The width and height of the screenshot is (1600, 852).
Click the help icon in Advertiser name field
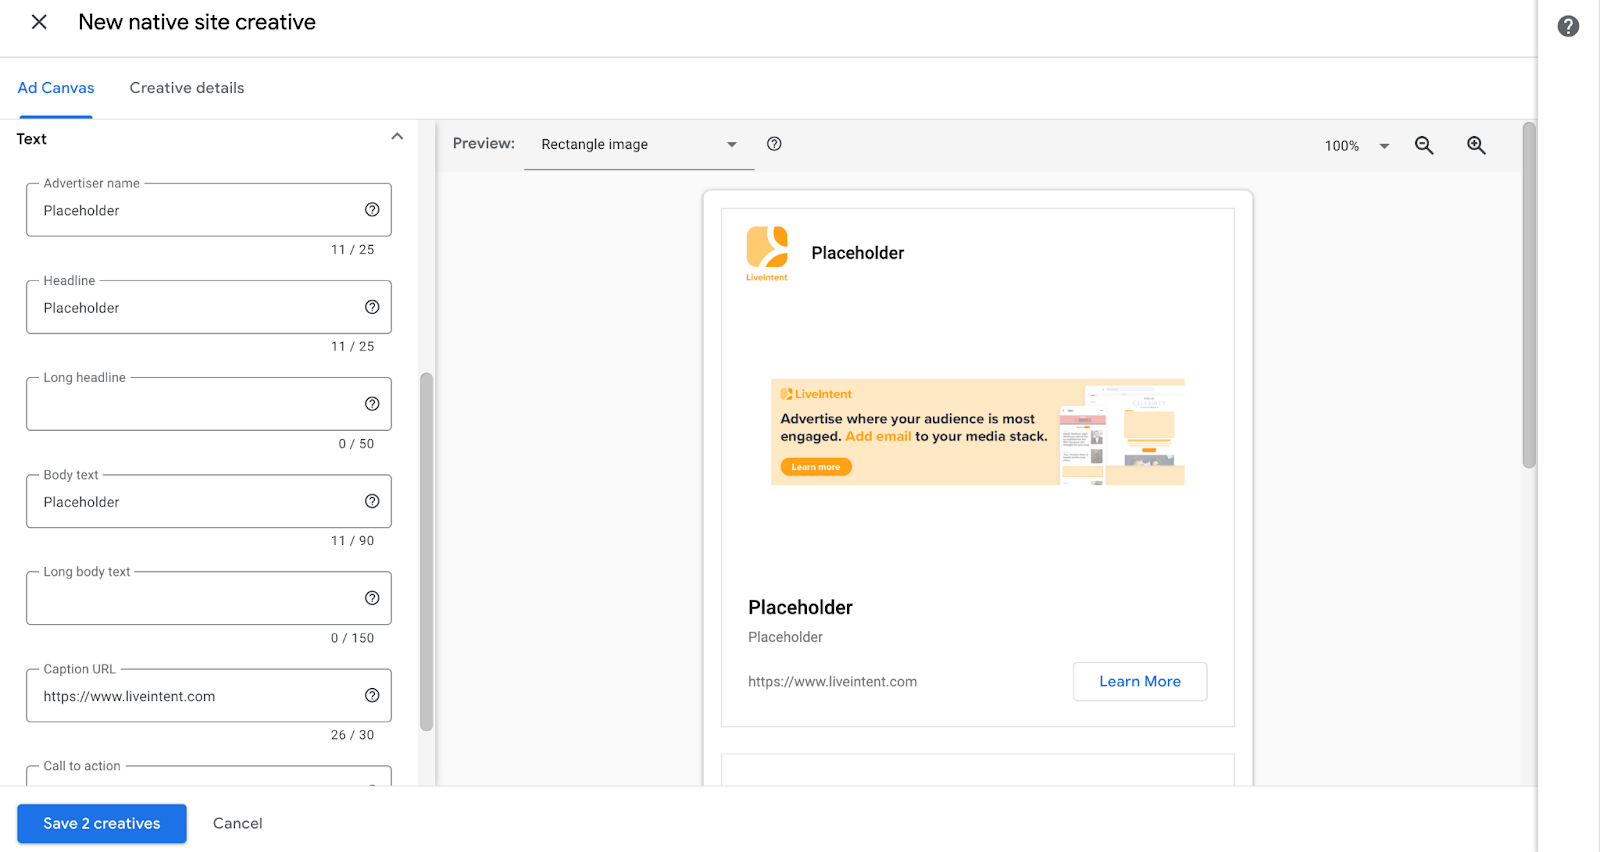pos(372,210)
